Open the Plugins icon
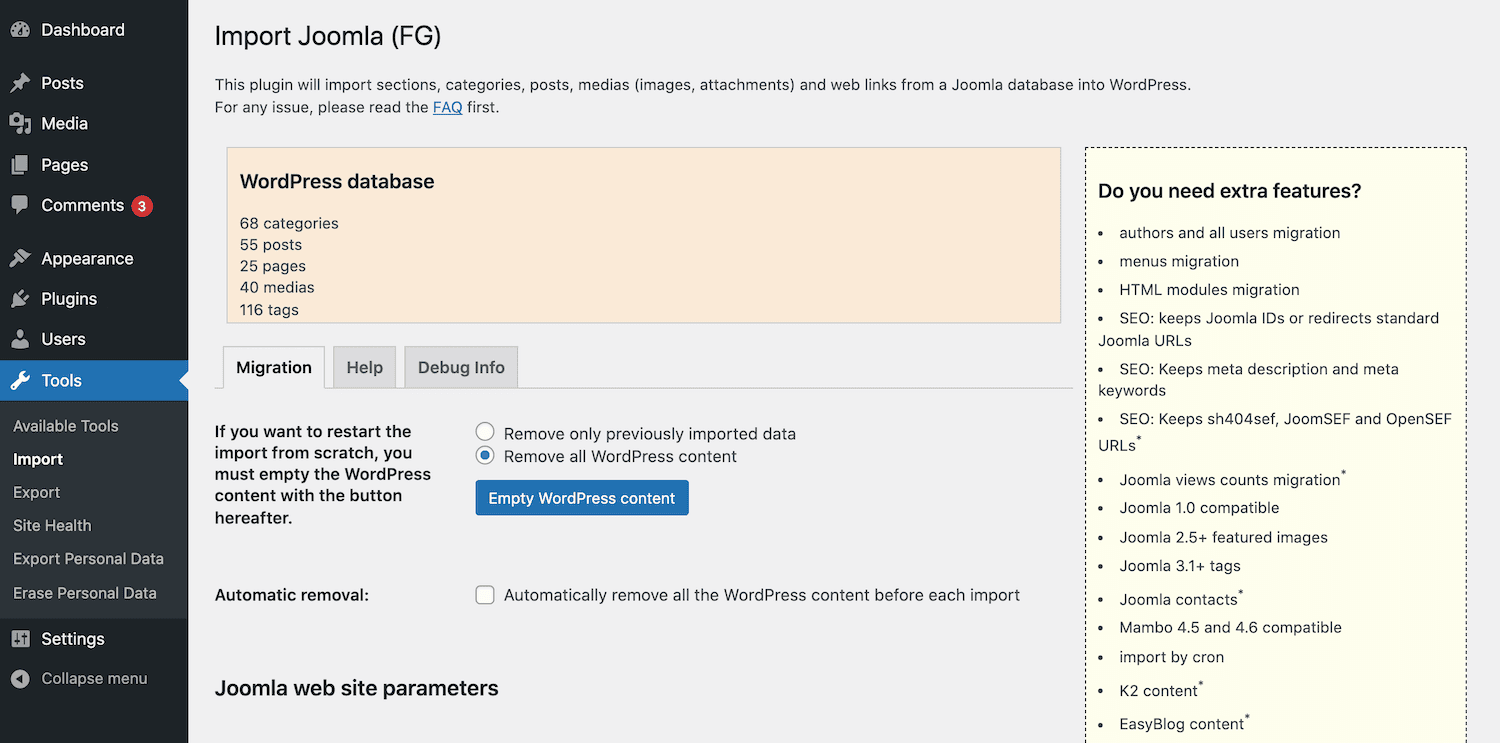Viewport: 1500px width, 743px height. pyautogui.click(x=21, y=299)
